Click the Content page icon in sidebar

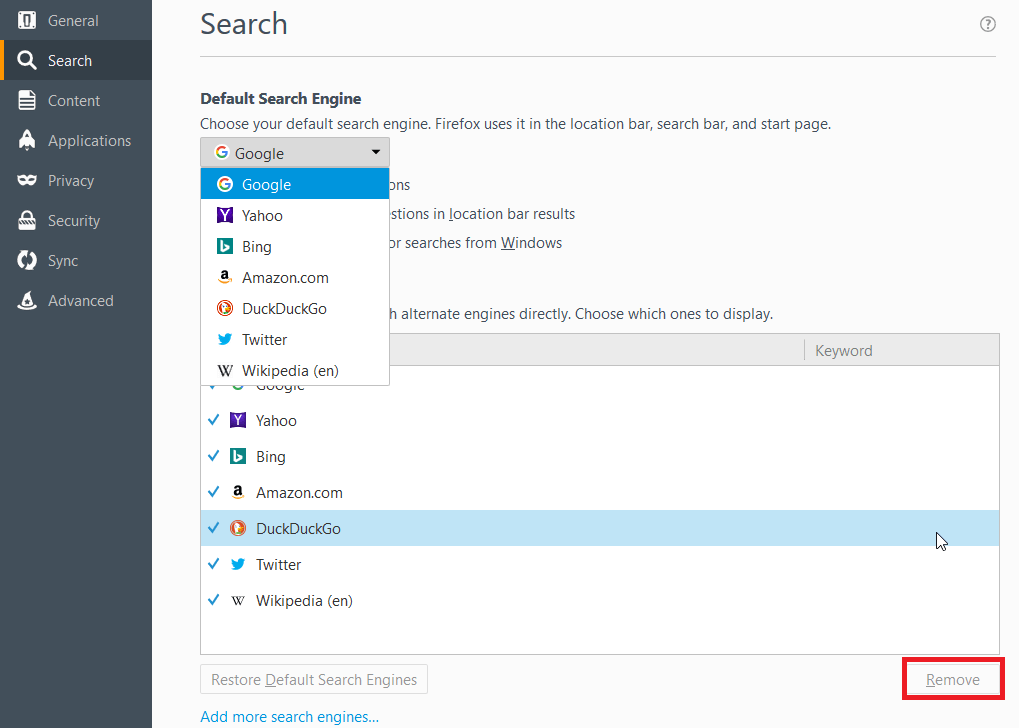27,100
